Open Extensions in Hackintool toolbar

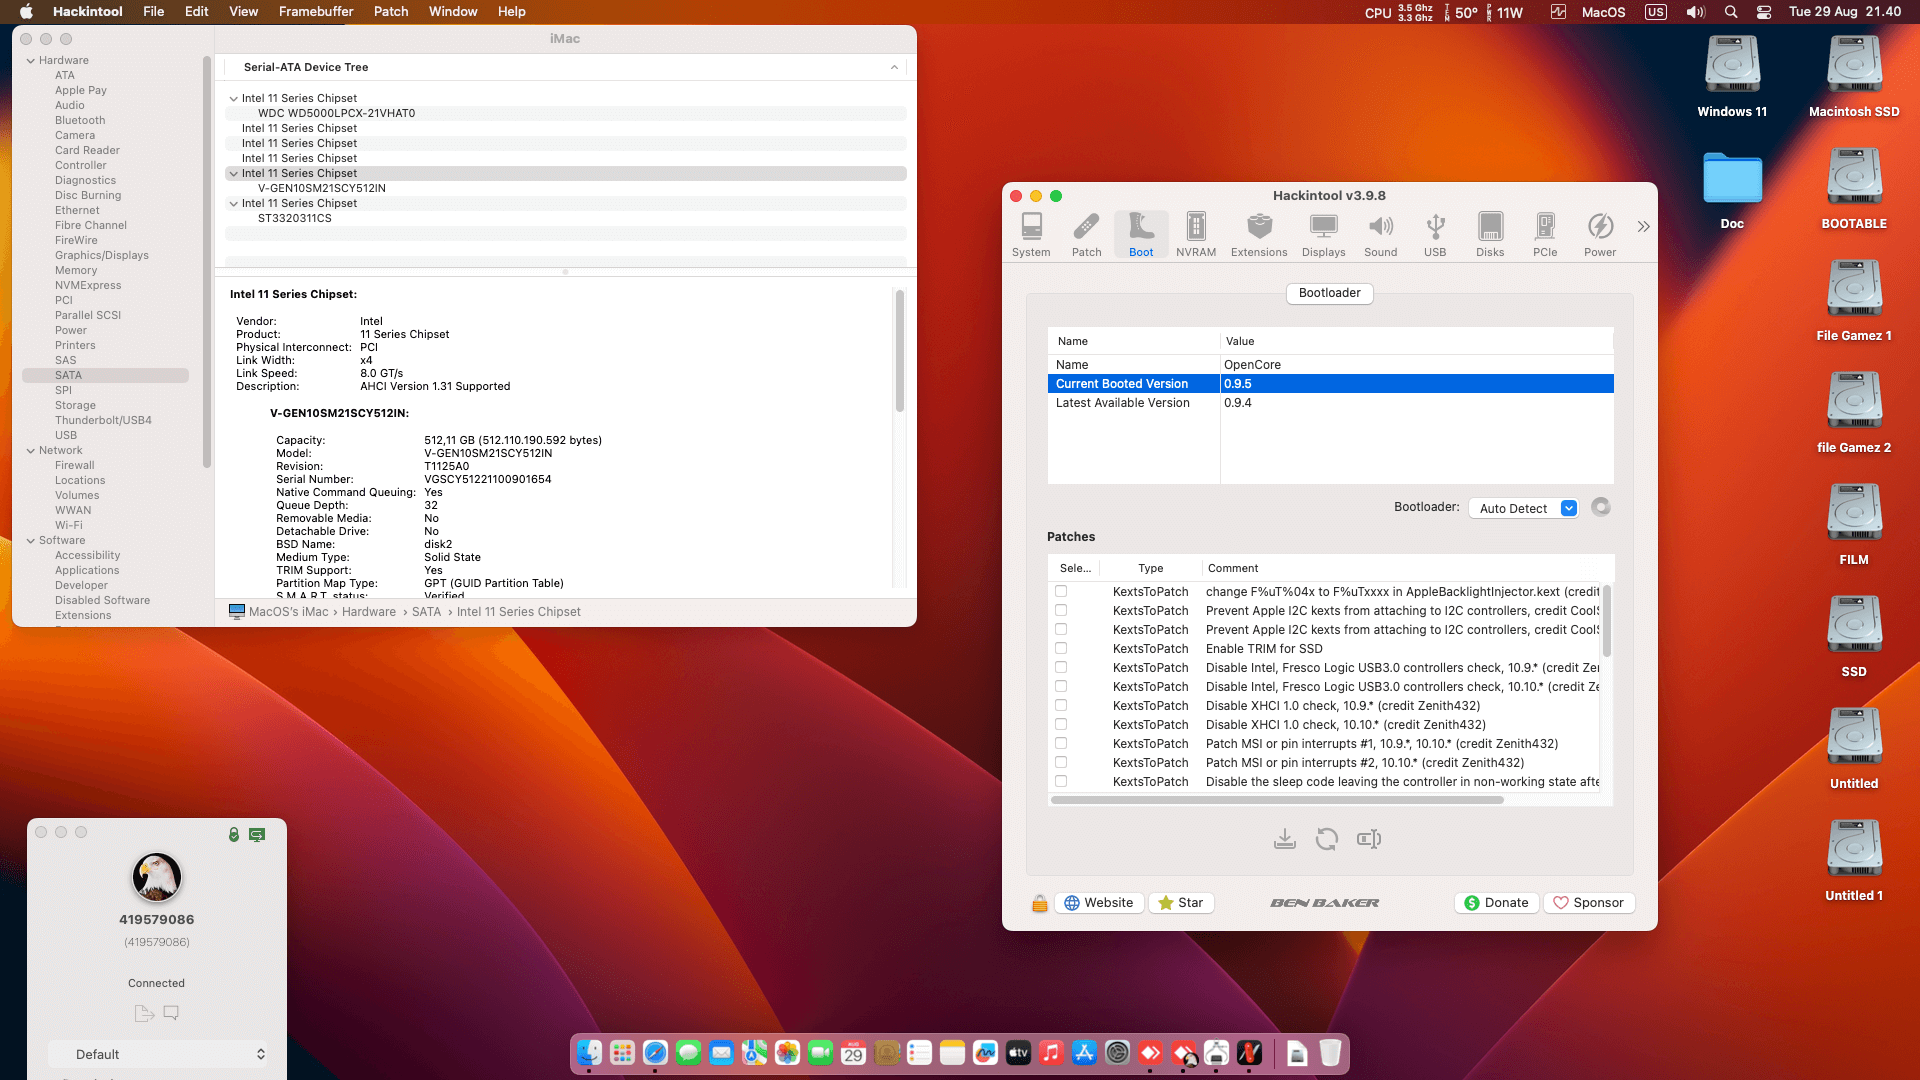pyautogui.click(x=1258, y=234)
